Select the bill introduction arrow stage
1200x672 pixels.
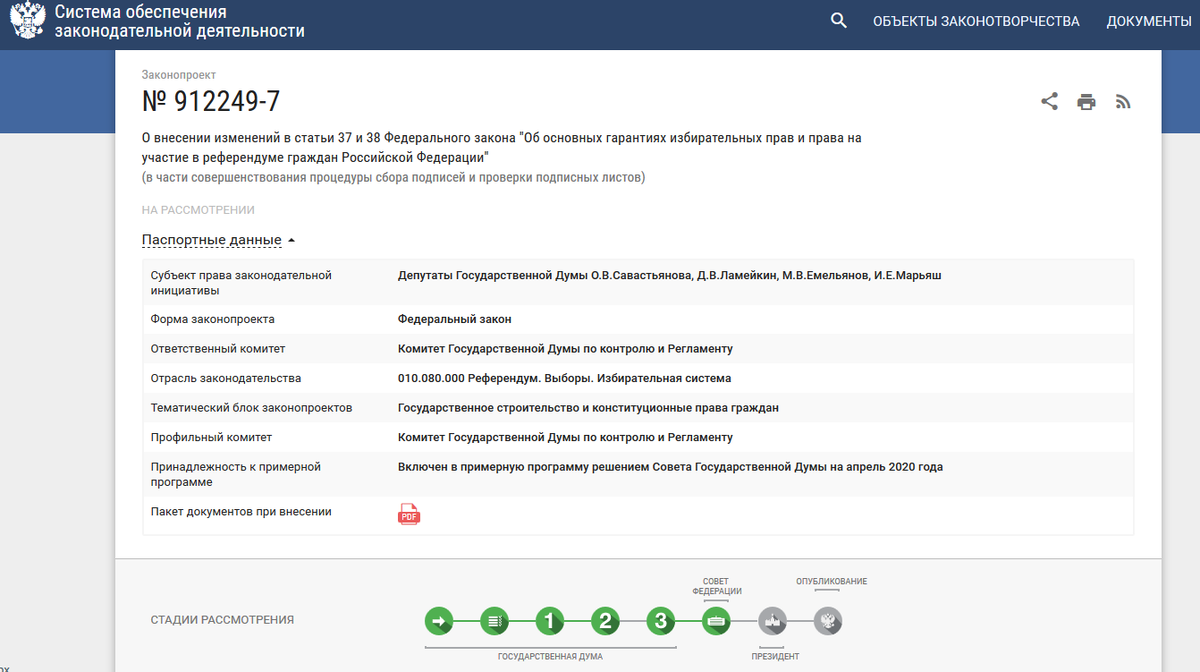438,621
